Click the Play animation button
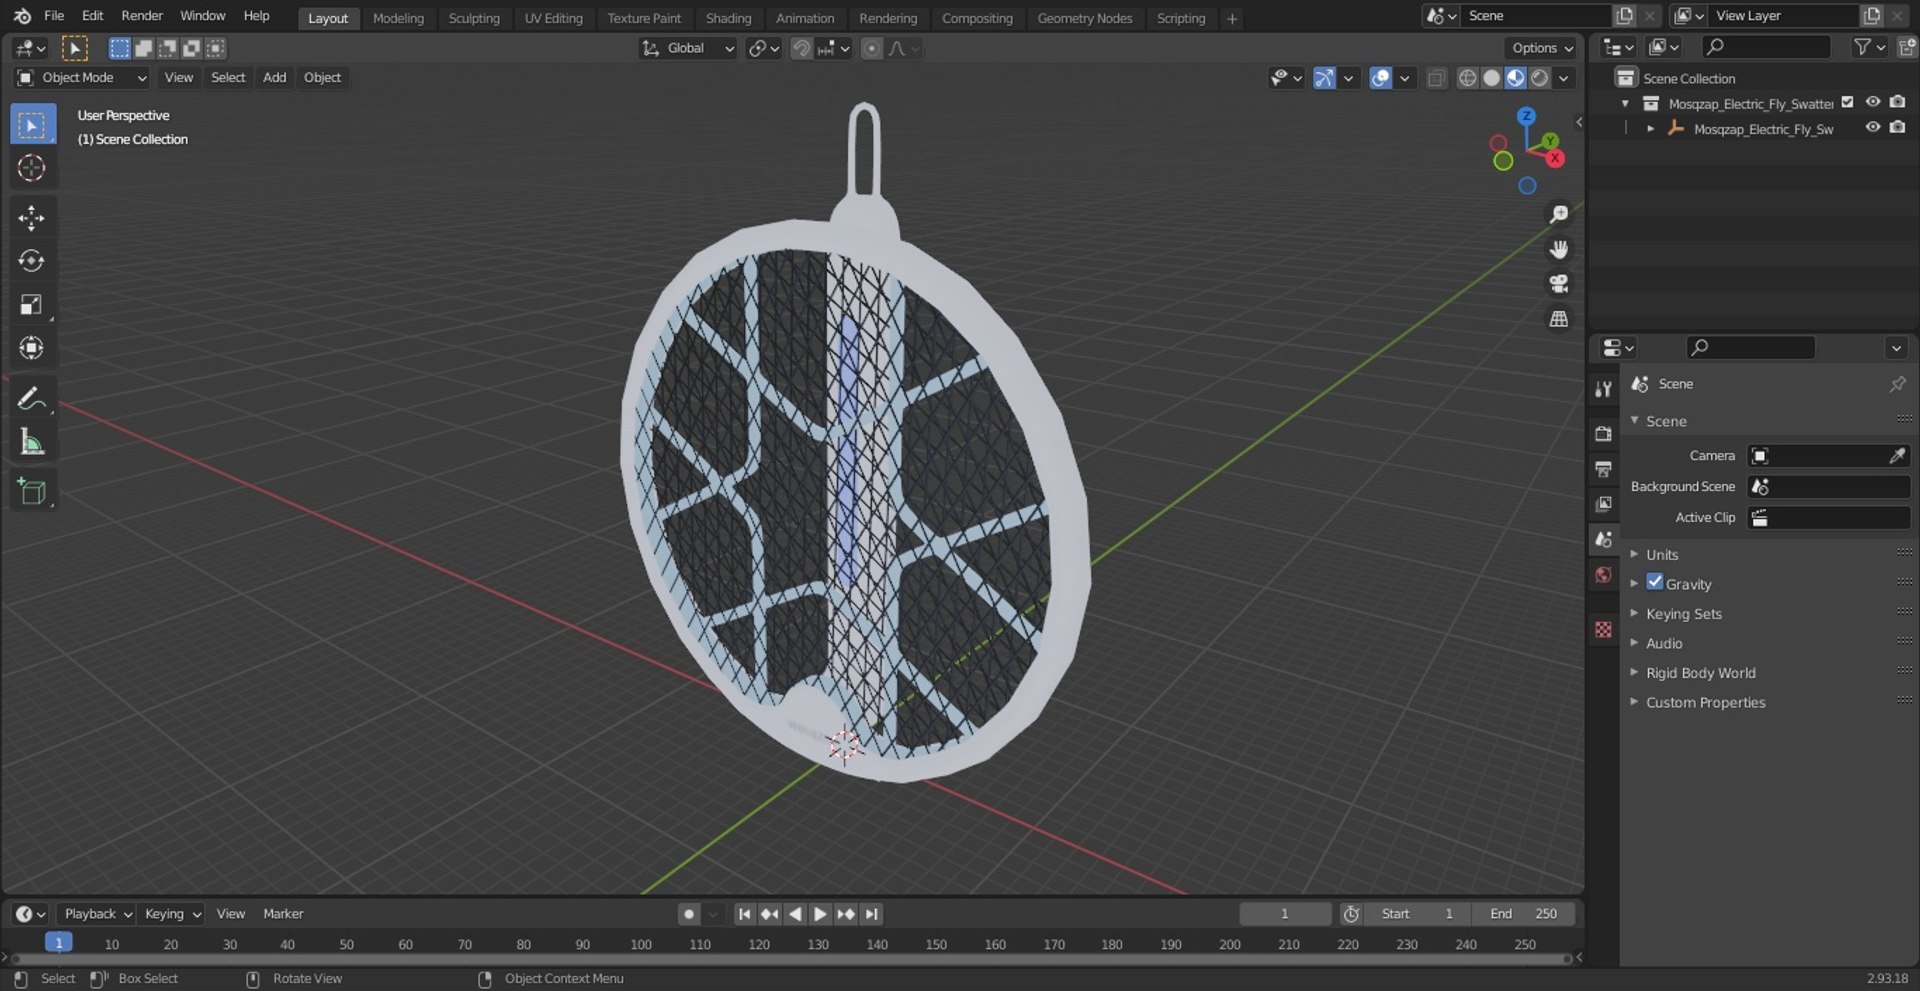Viewport: 1920px width, 991px height. click(x=820, y=913)
